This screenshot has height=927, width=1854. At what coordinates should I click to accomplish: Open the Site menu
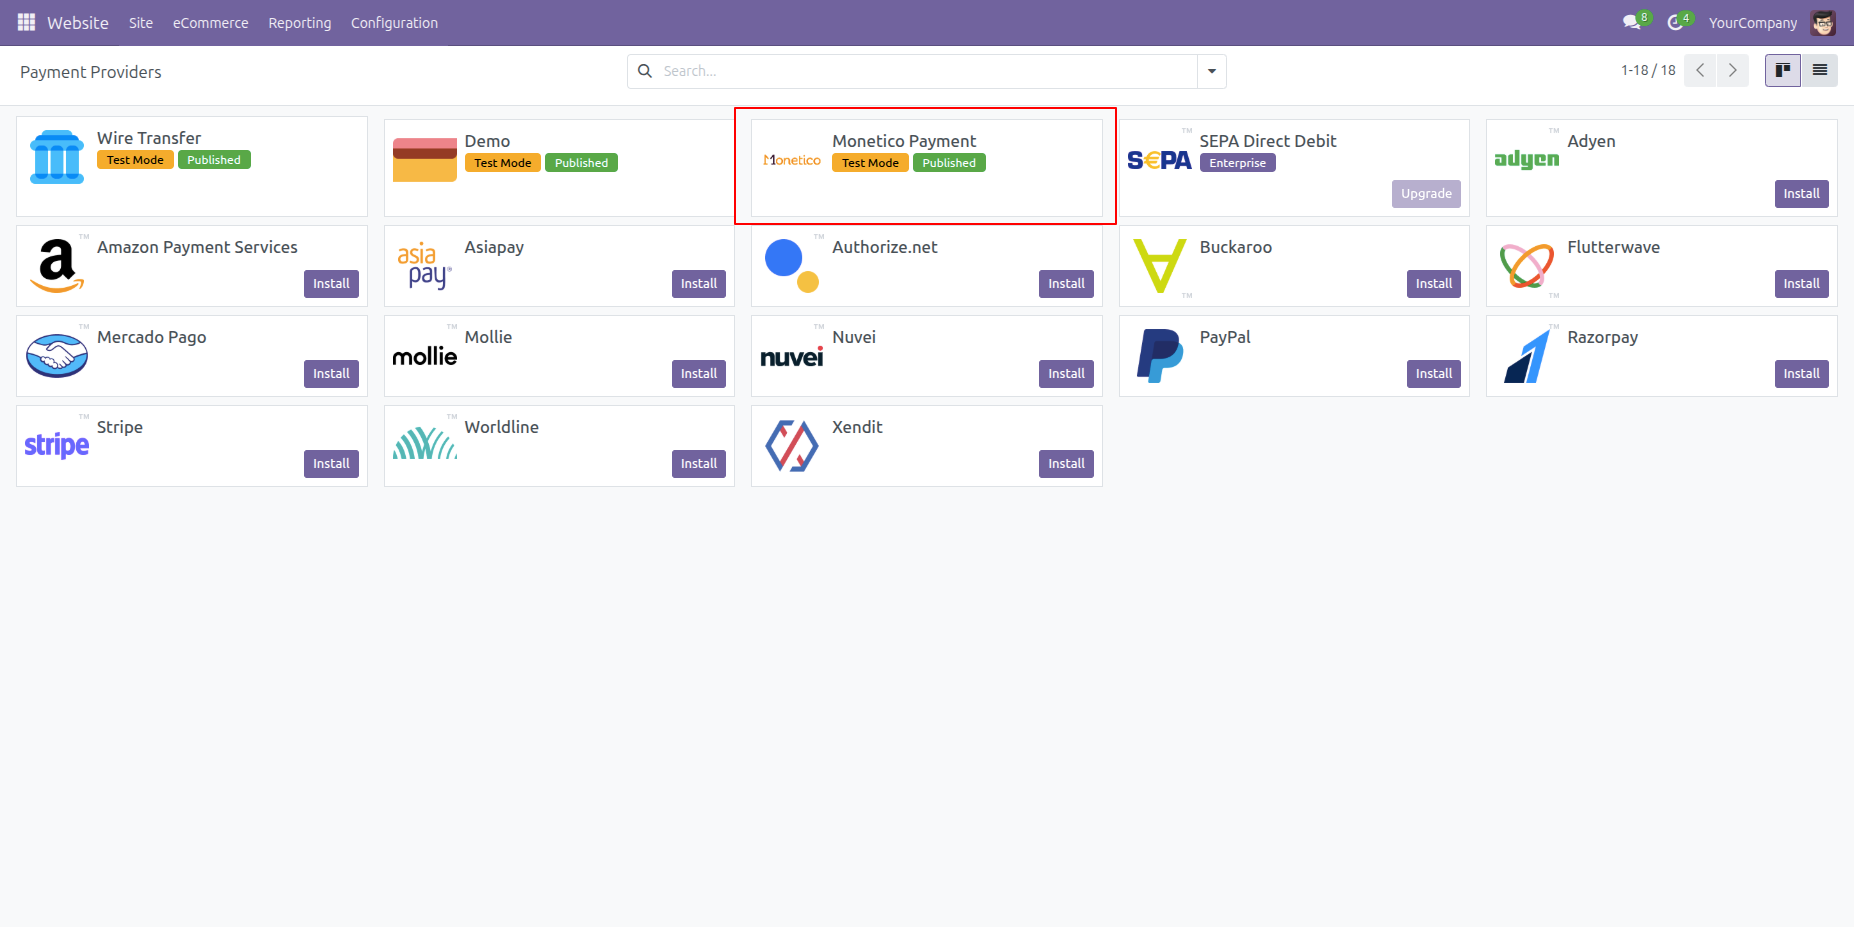click(141, 23)
